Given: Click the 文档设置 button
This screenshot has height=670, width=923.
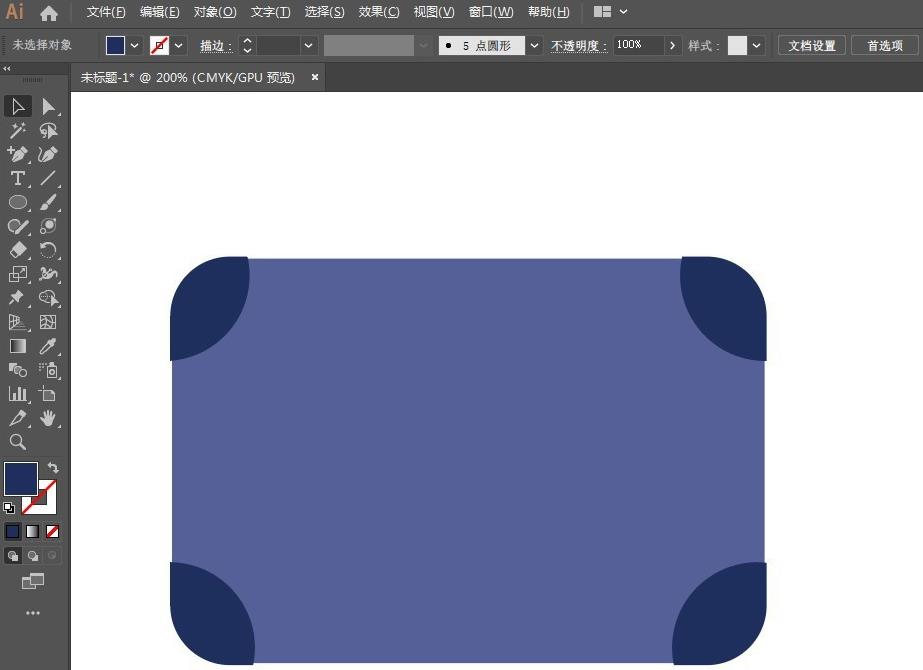Looking at the screenshot, I should (x=812, y=45).
